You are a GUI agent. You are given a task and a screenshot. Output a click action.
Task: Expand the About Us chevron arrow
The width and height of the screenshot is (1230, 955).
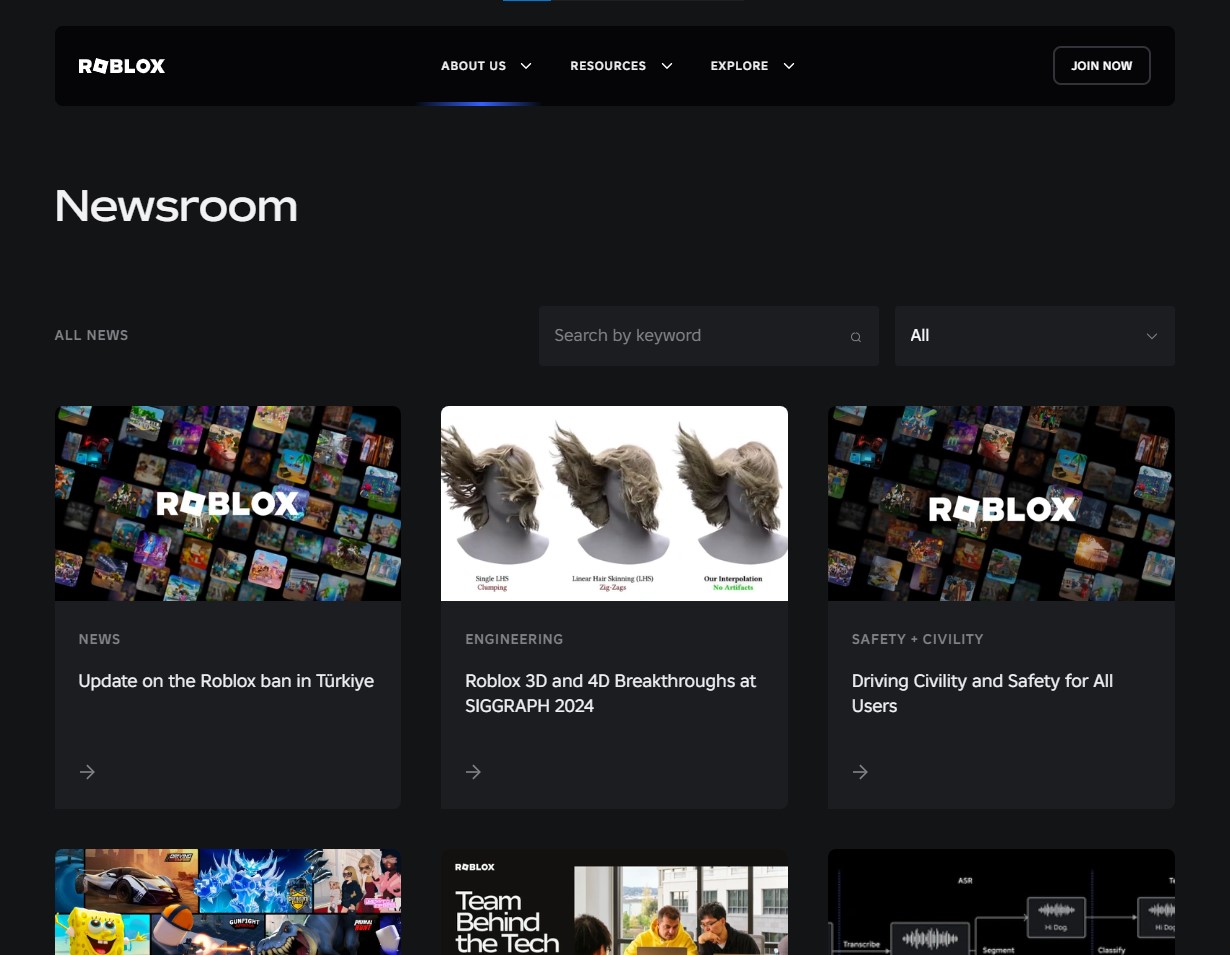(526, 66)
